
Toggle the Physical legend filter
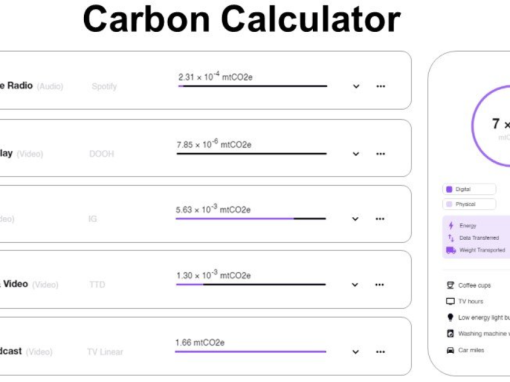[469, 204]
